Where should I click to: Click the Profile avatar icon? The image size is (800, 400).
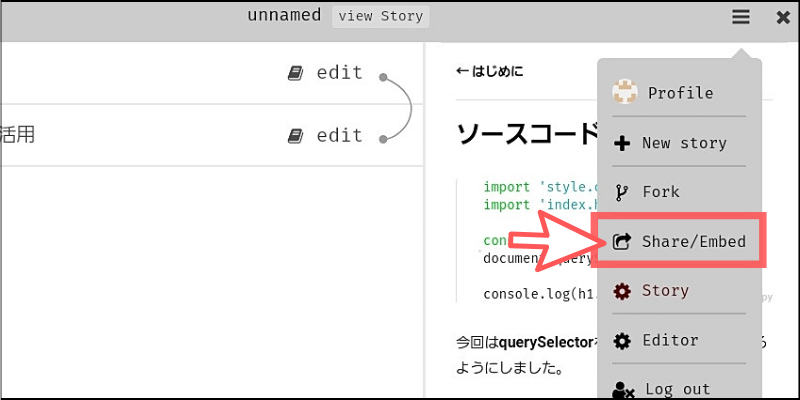tap(624, 92)
